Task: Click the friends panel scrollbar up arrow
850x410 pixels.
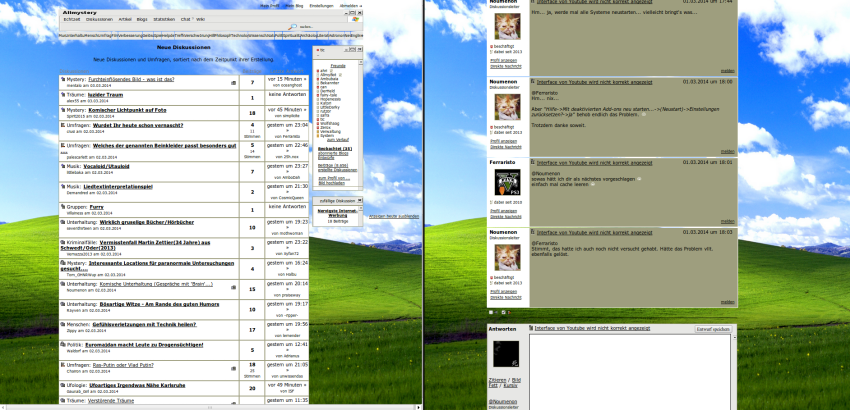Action: [x=360, y=62]
